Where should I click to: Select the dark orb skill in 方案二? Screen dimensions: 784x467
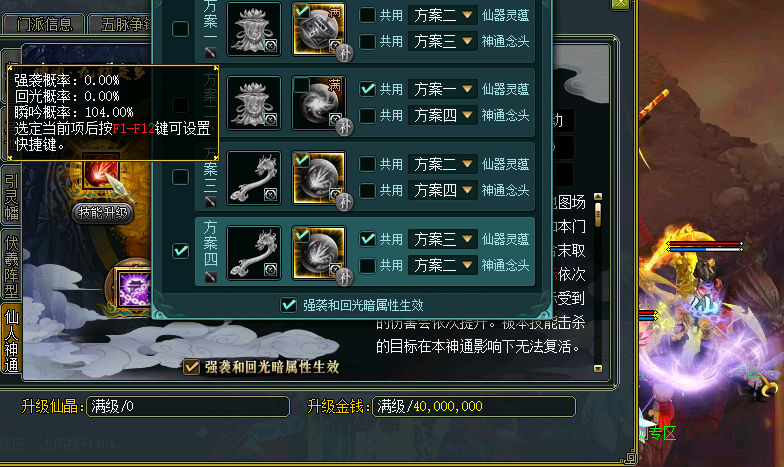click(319, 104)
